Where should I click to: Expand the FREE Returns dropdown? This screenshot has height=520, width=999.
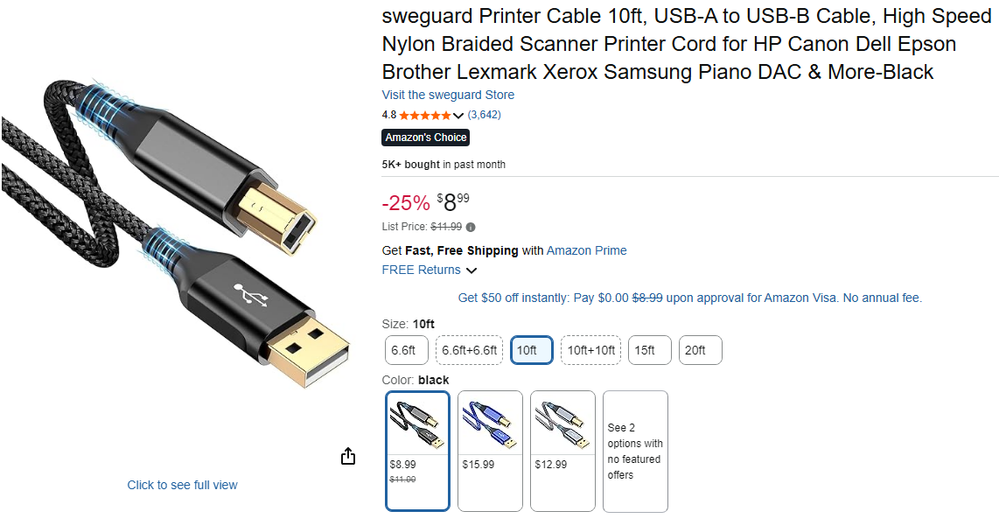(x=471, y=270)
